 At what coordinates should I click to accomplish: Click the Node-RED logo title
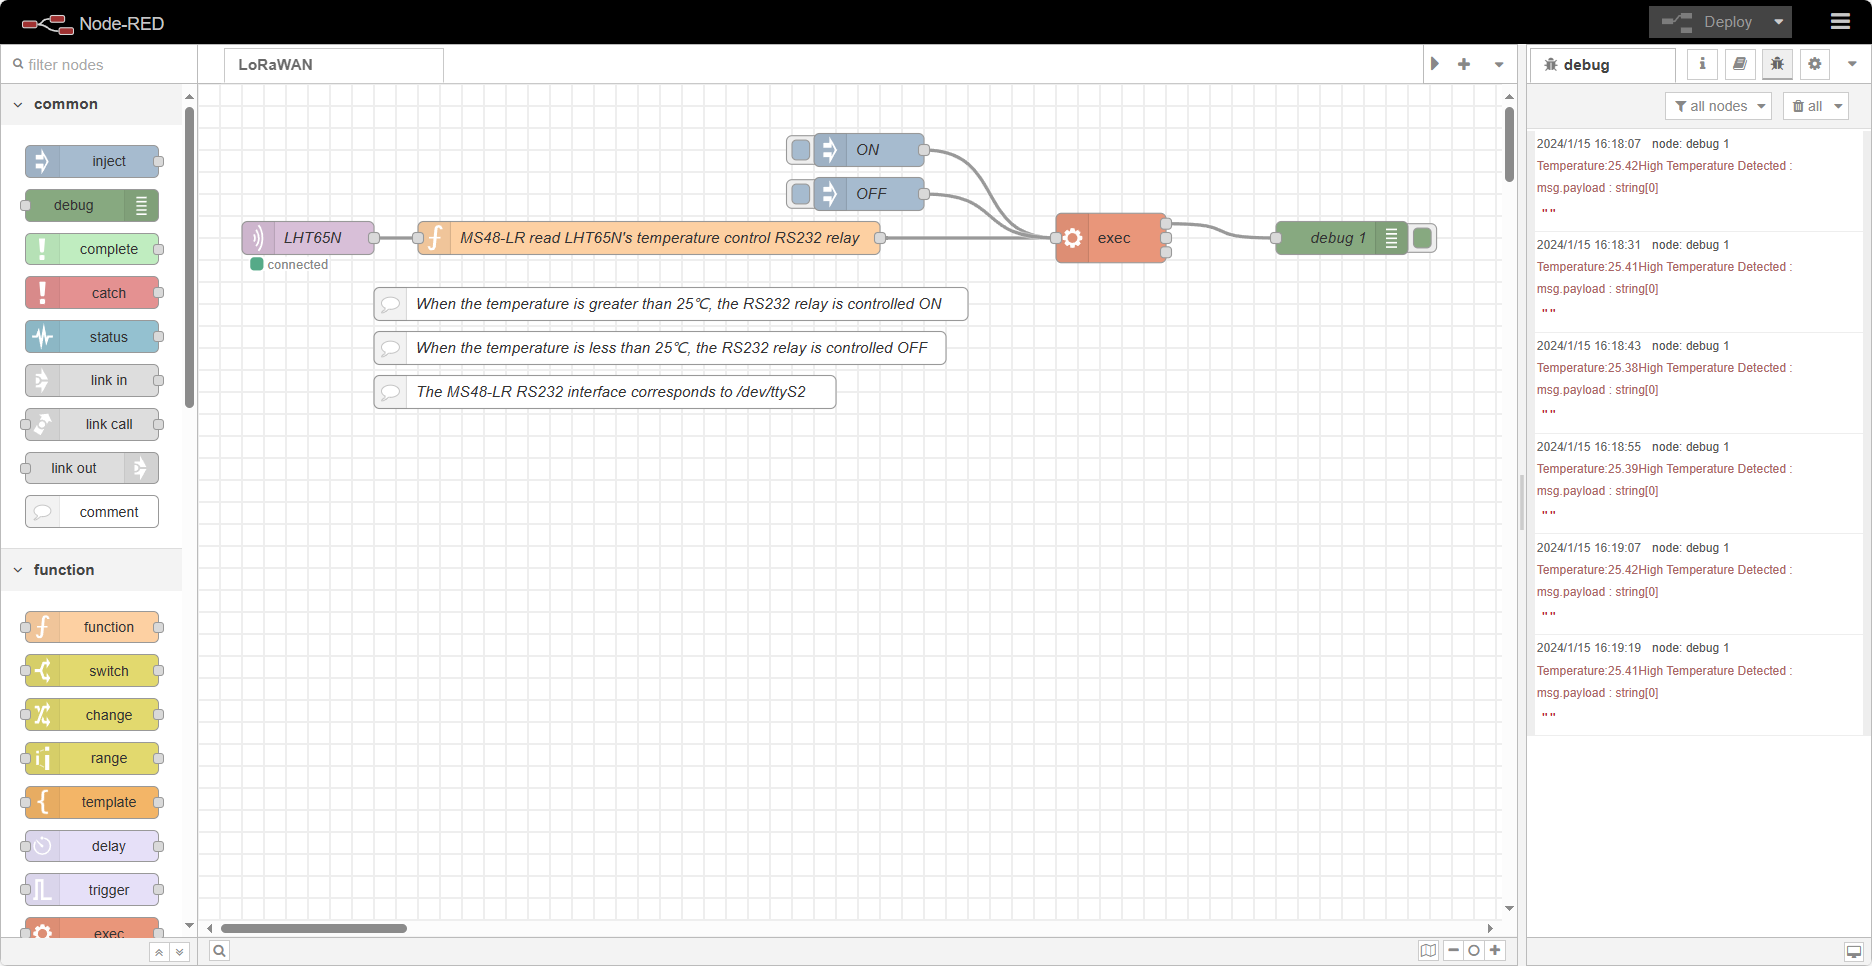click(93, 23)
